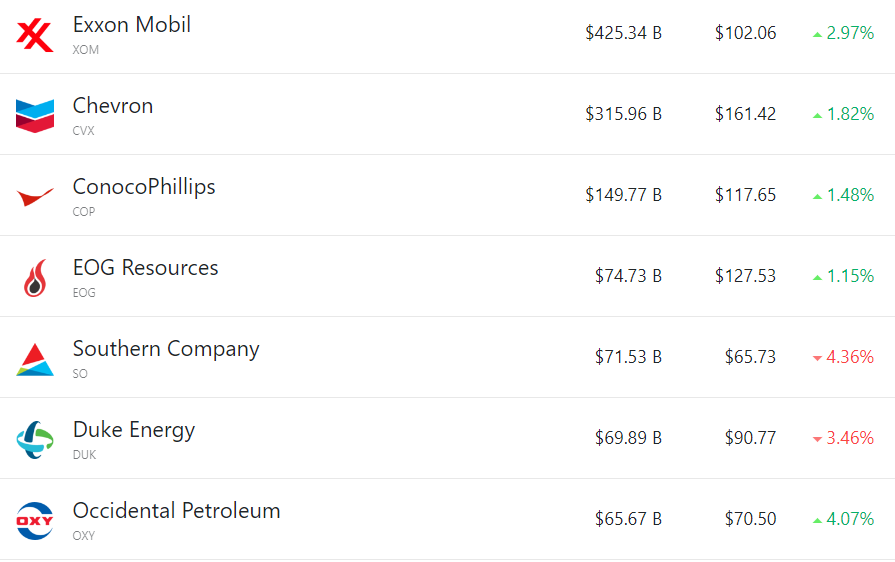This screenshot has height=562, width=895.
Task: Click the XOM ticker symbol
Action: (x=86, y=50)
